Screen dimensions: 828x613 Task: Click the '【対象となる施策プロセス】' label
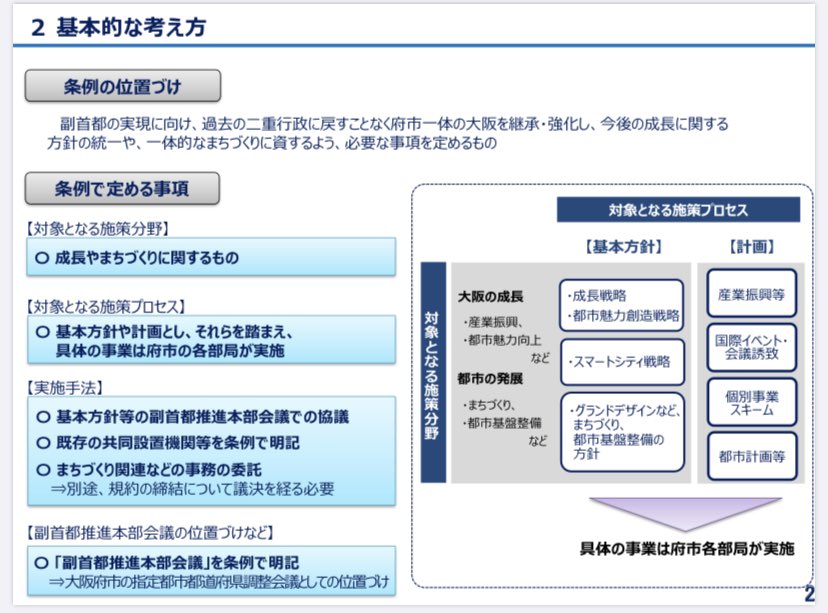(107, 307)
